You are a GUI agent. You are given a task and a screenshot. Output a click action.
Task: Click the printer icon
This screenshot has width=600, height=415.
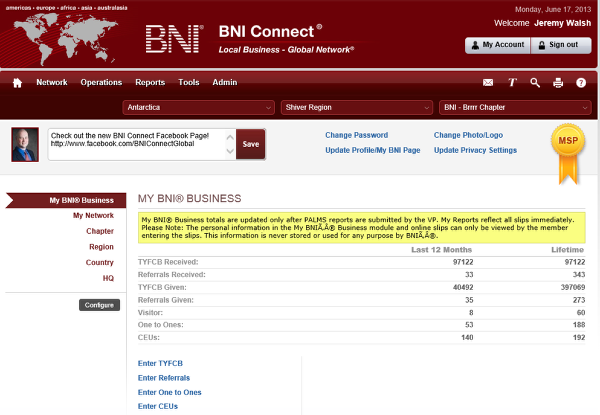558,83
